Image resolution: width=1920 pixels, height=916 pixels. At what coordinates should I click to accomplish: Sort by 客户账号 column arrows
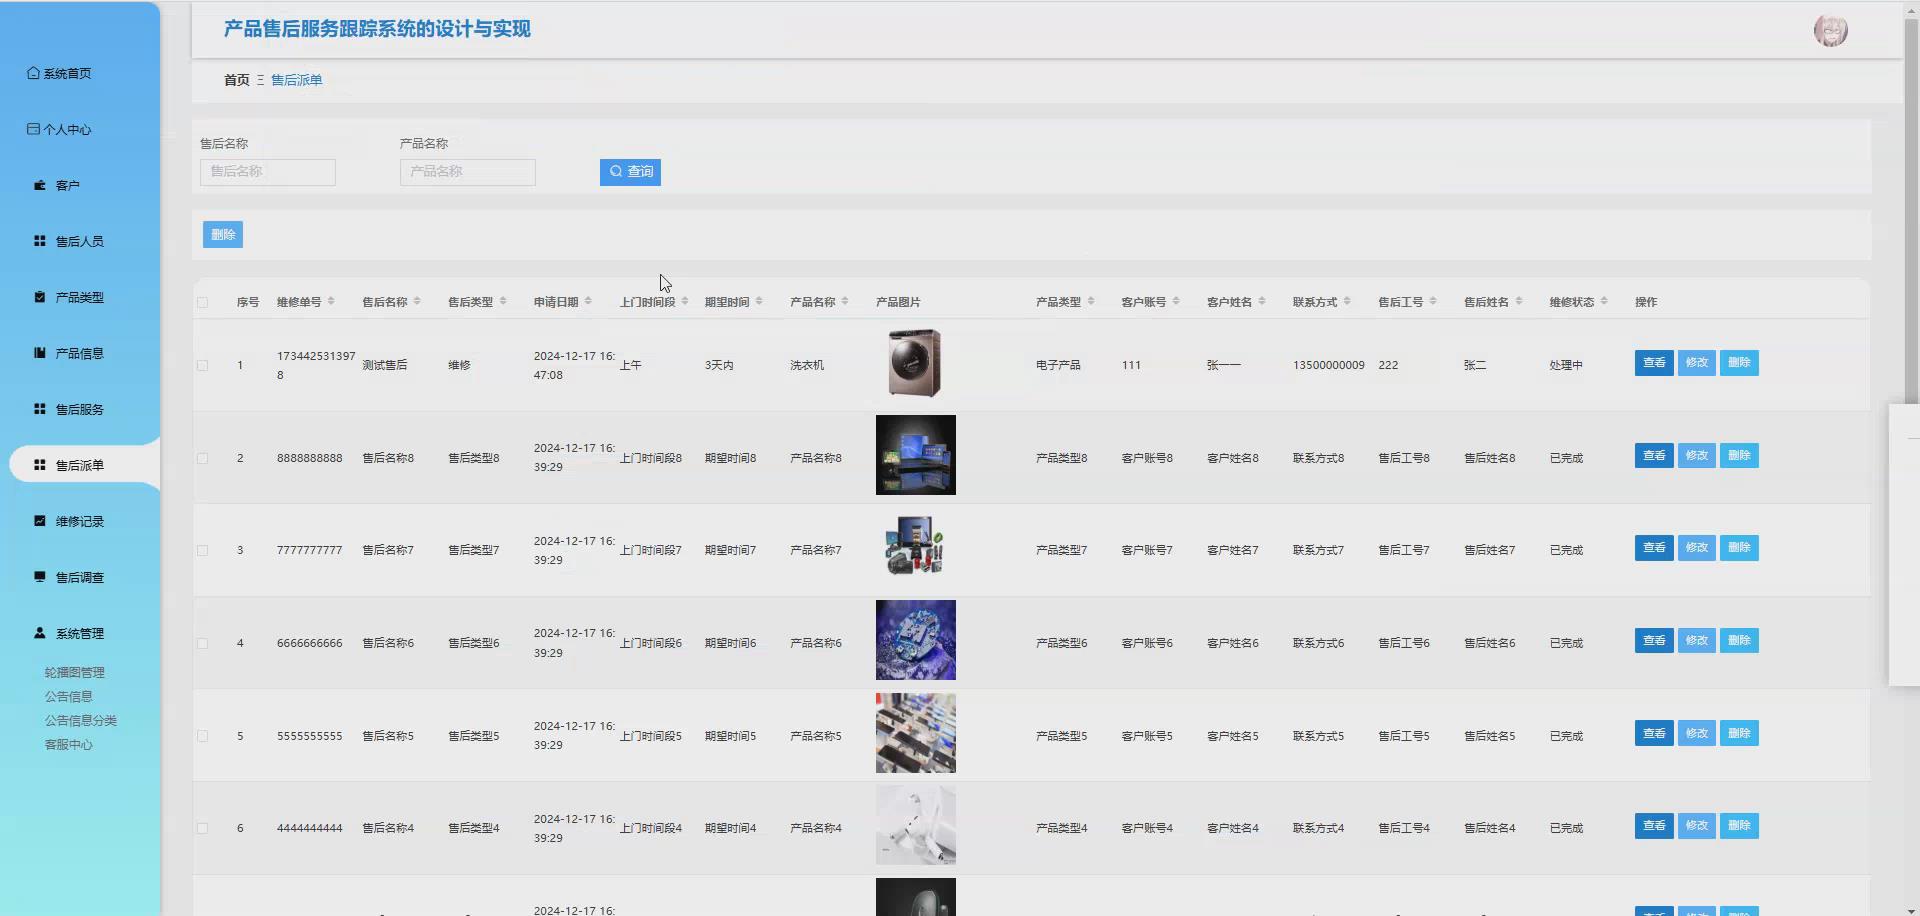1176,301
